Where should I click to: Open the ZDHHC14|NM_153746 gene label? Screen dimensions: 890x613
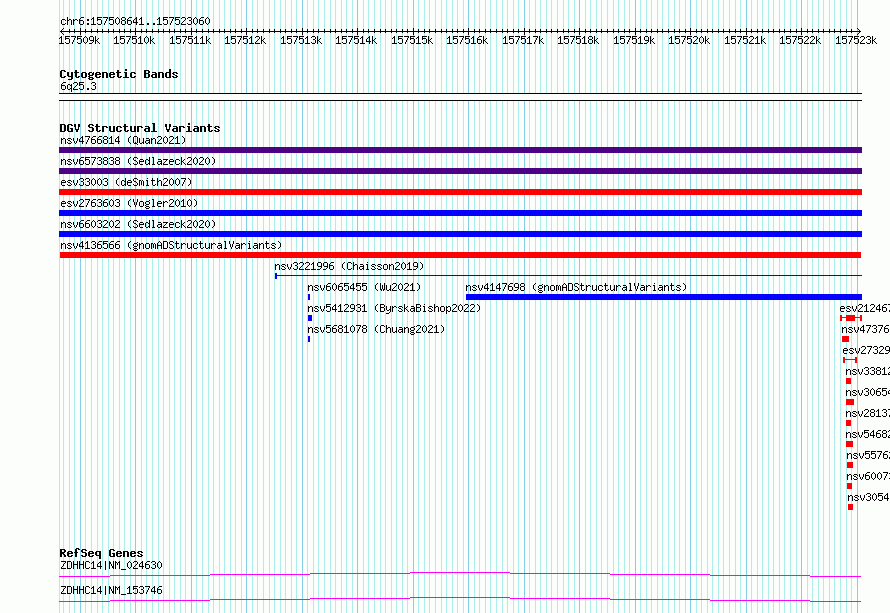click(x=111, y=590)
